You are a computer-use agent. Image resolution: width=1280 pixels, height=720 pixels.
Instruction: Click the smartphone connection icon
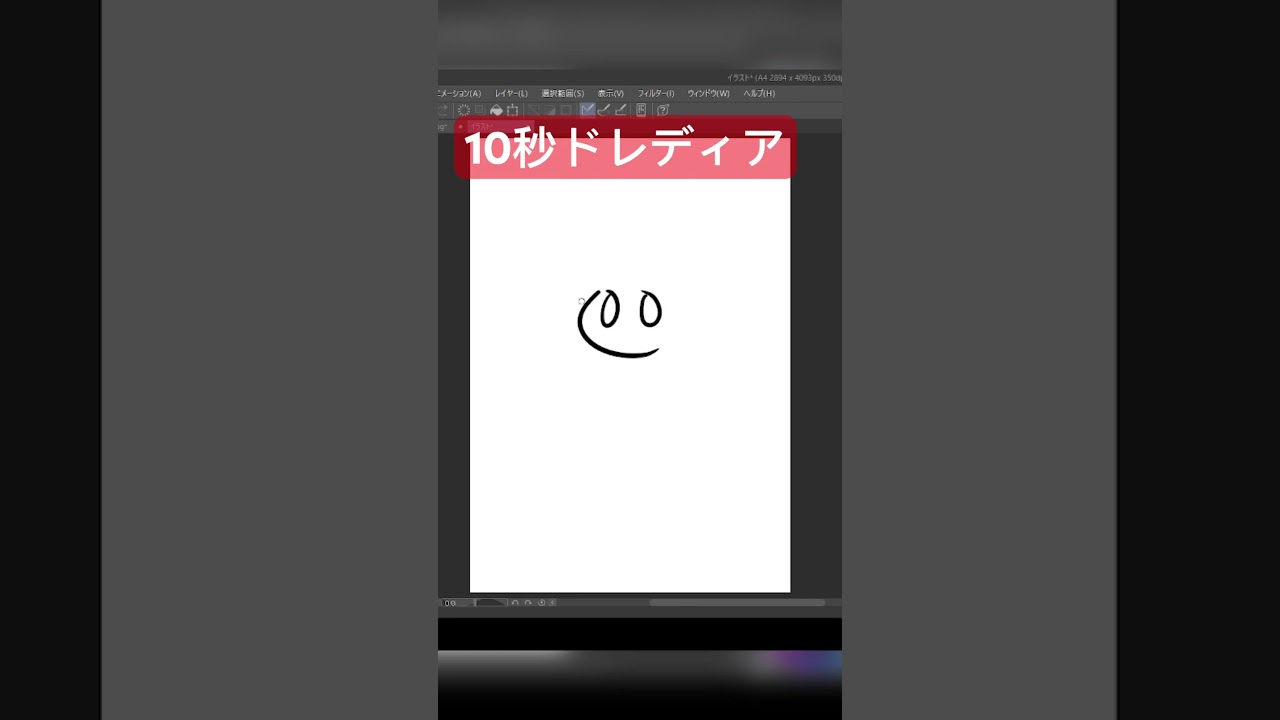tap(641, 110)
